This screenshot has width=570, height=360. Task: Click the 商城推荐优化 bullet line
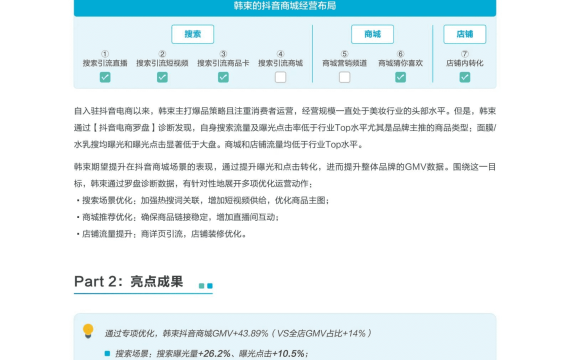coord(178,217)
